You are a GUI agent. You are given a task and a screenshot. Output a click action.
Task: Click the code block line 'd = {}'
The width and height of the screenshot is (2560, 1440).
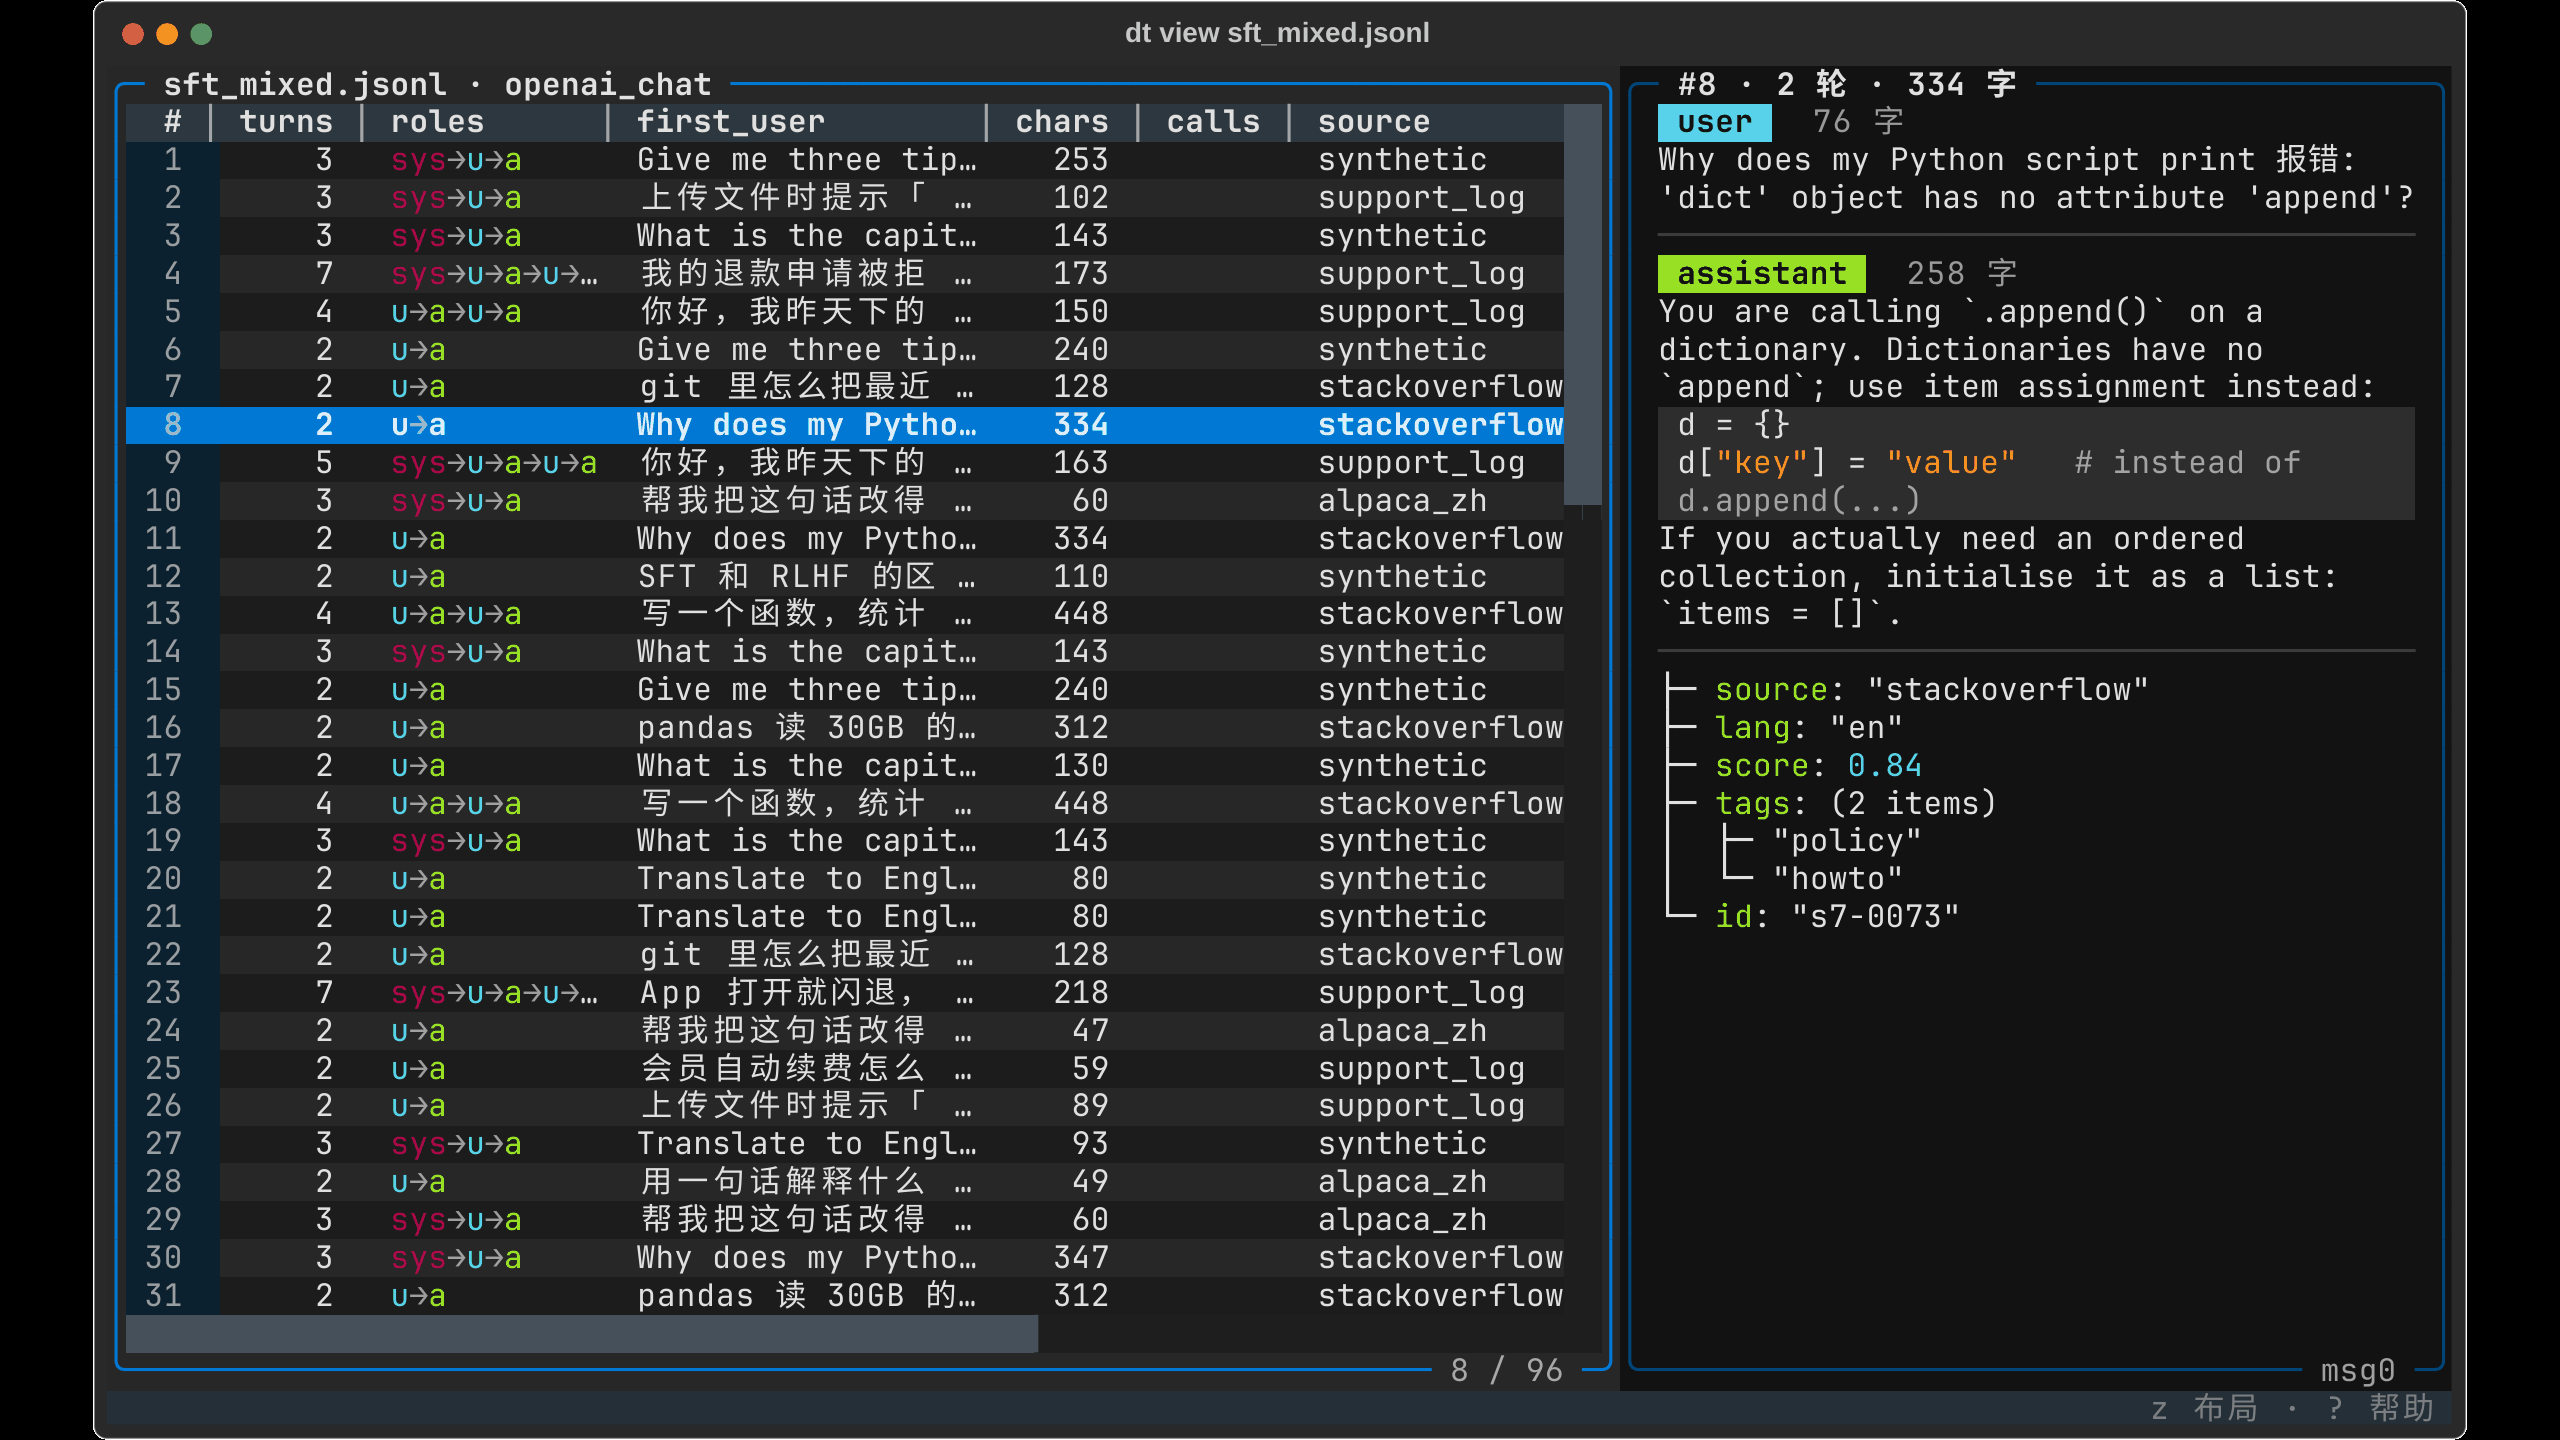click(1733, 425)
